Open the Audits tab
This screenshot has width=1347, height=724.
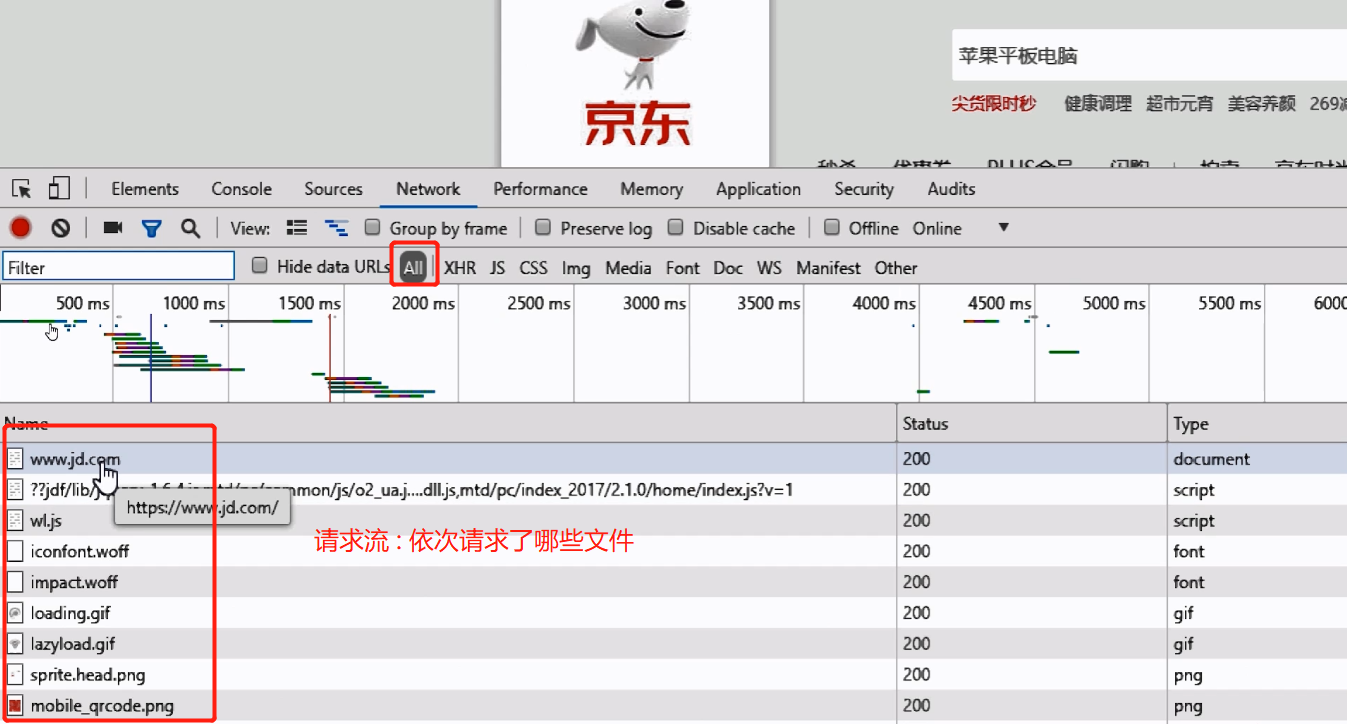tap(951, 189)
